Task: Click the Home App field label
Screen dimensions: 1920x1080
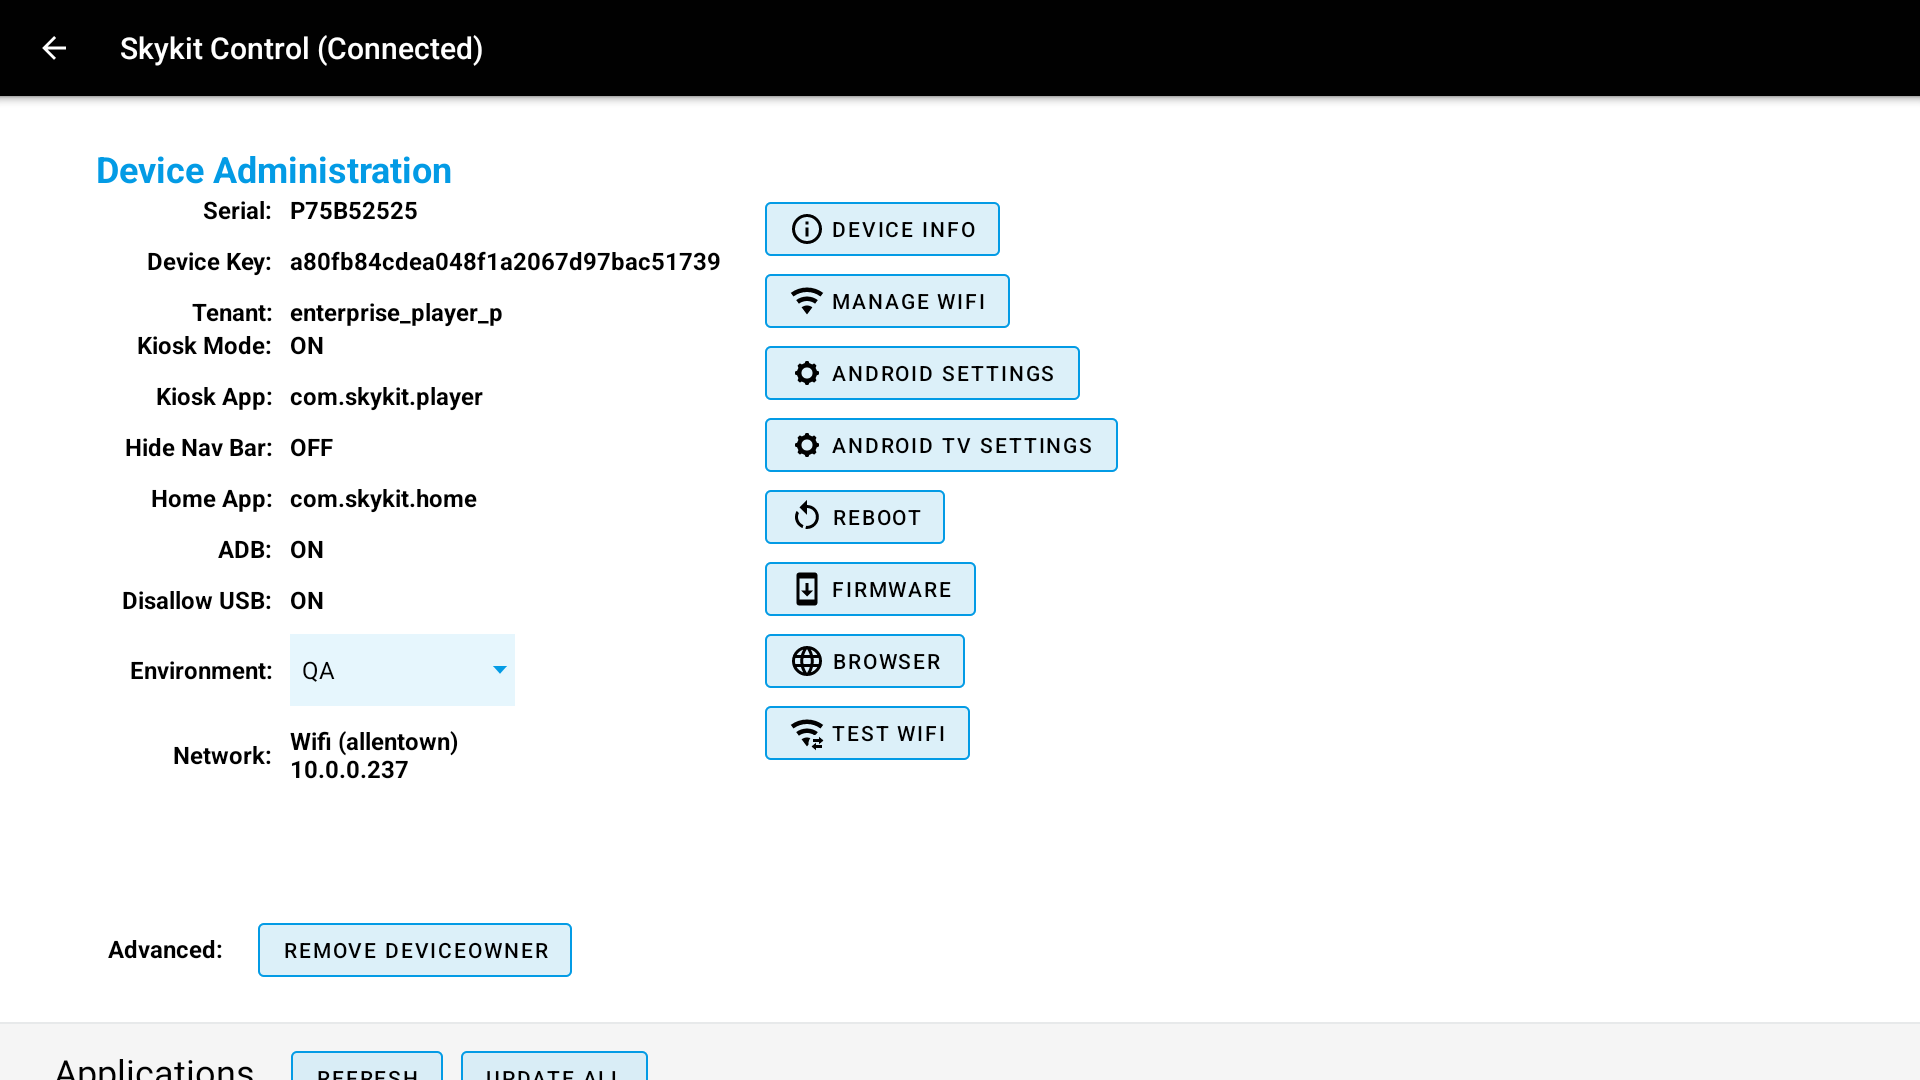Action: point(211,499)
